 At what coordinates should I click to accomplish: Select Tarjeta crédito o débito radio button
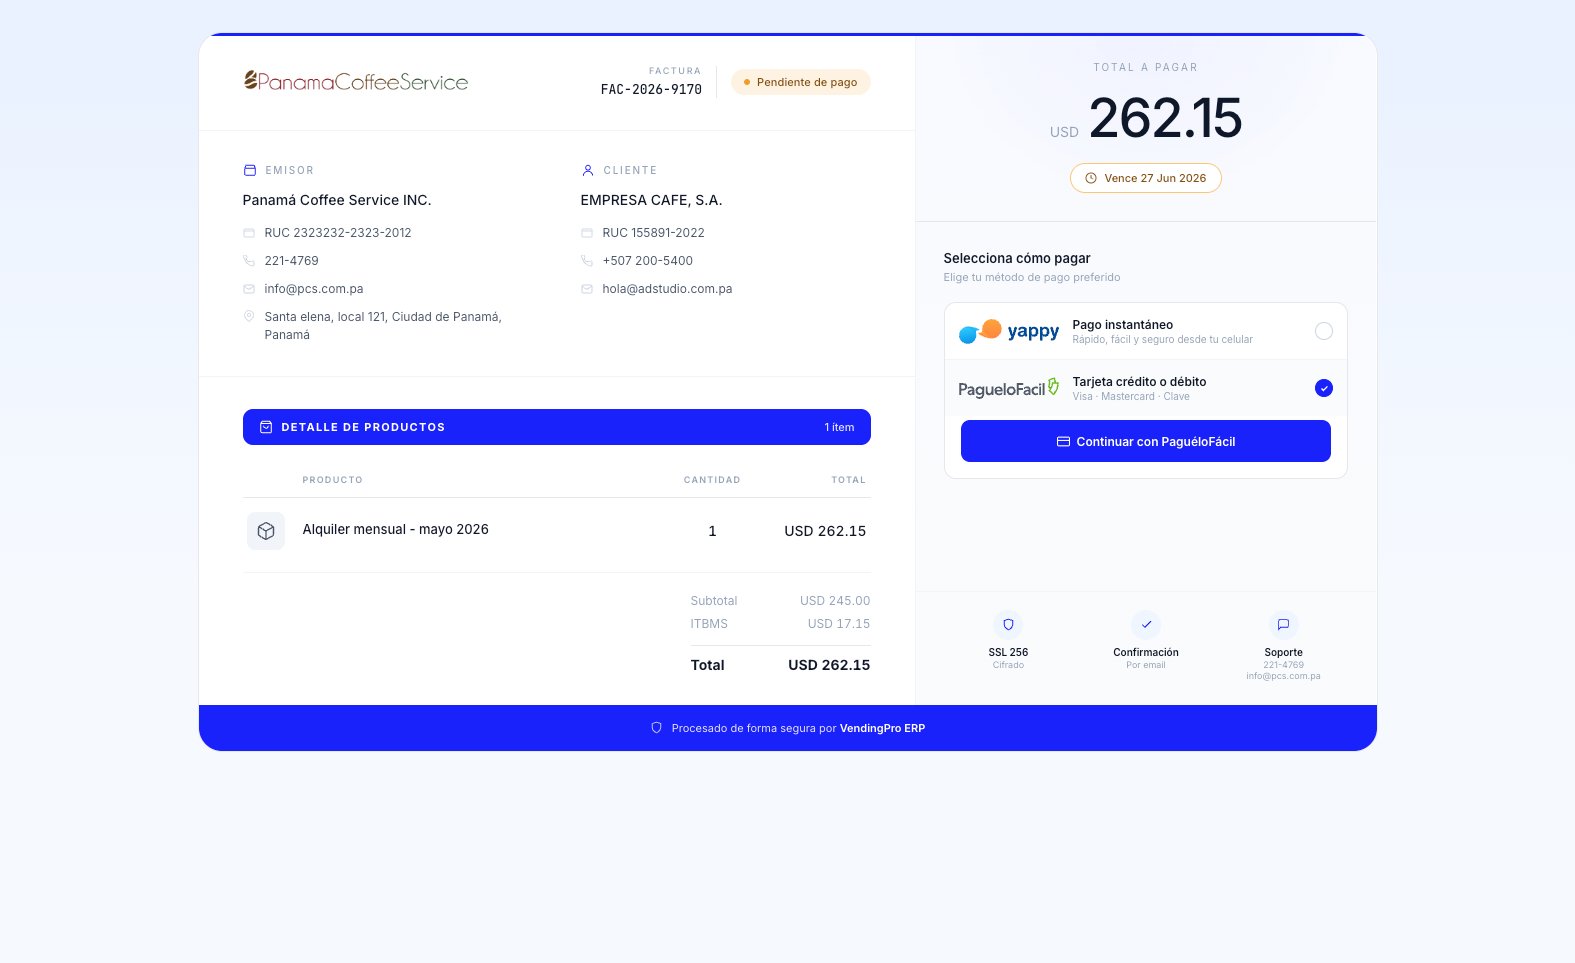pos(1324,388)
